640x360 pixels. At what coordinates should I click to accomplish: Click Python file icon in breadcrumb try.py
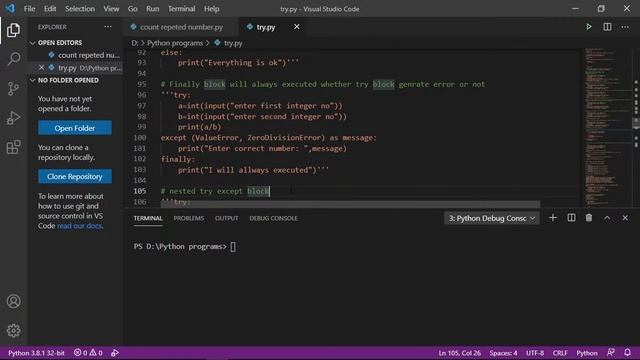coord(218,43)
